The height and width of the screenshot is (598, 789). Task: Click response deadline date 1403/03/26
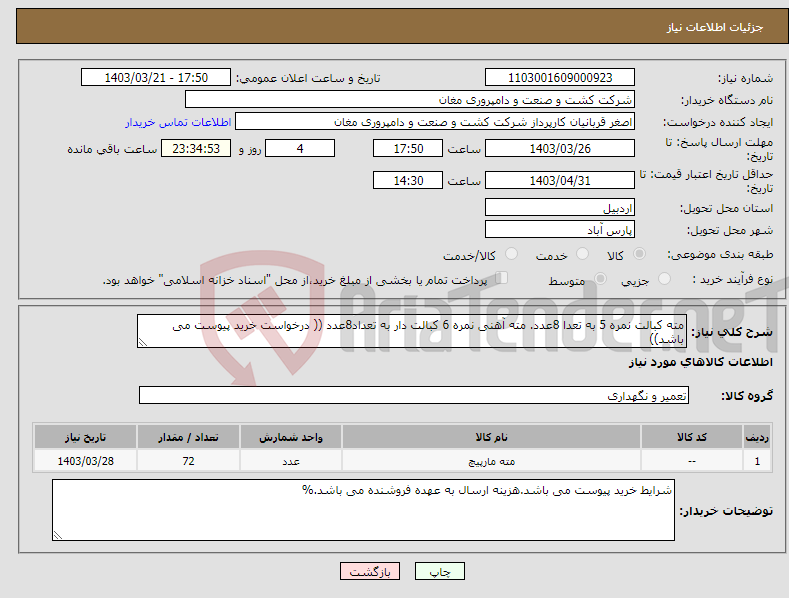[560, 148]
